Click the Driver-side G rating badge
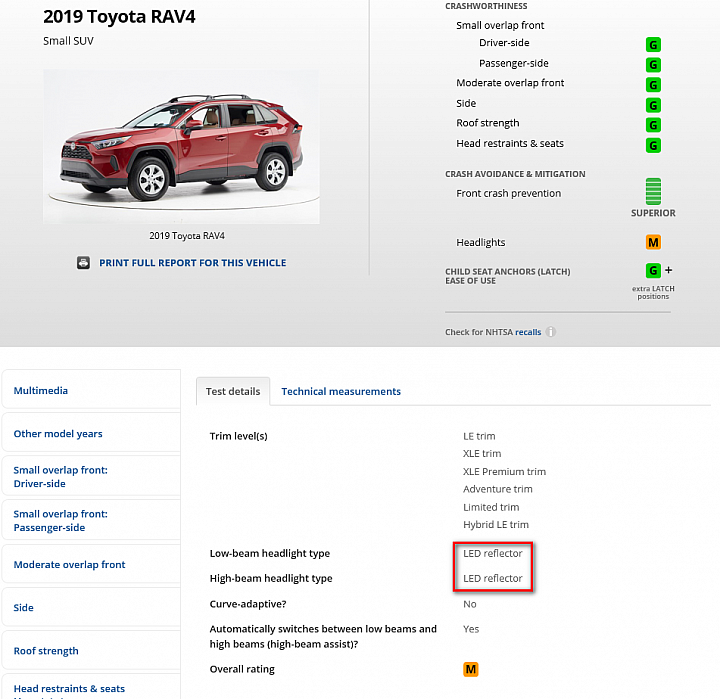The height and width of the screenshot is (699, 720). (653, 45)
